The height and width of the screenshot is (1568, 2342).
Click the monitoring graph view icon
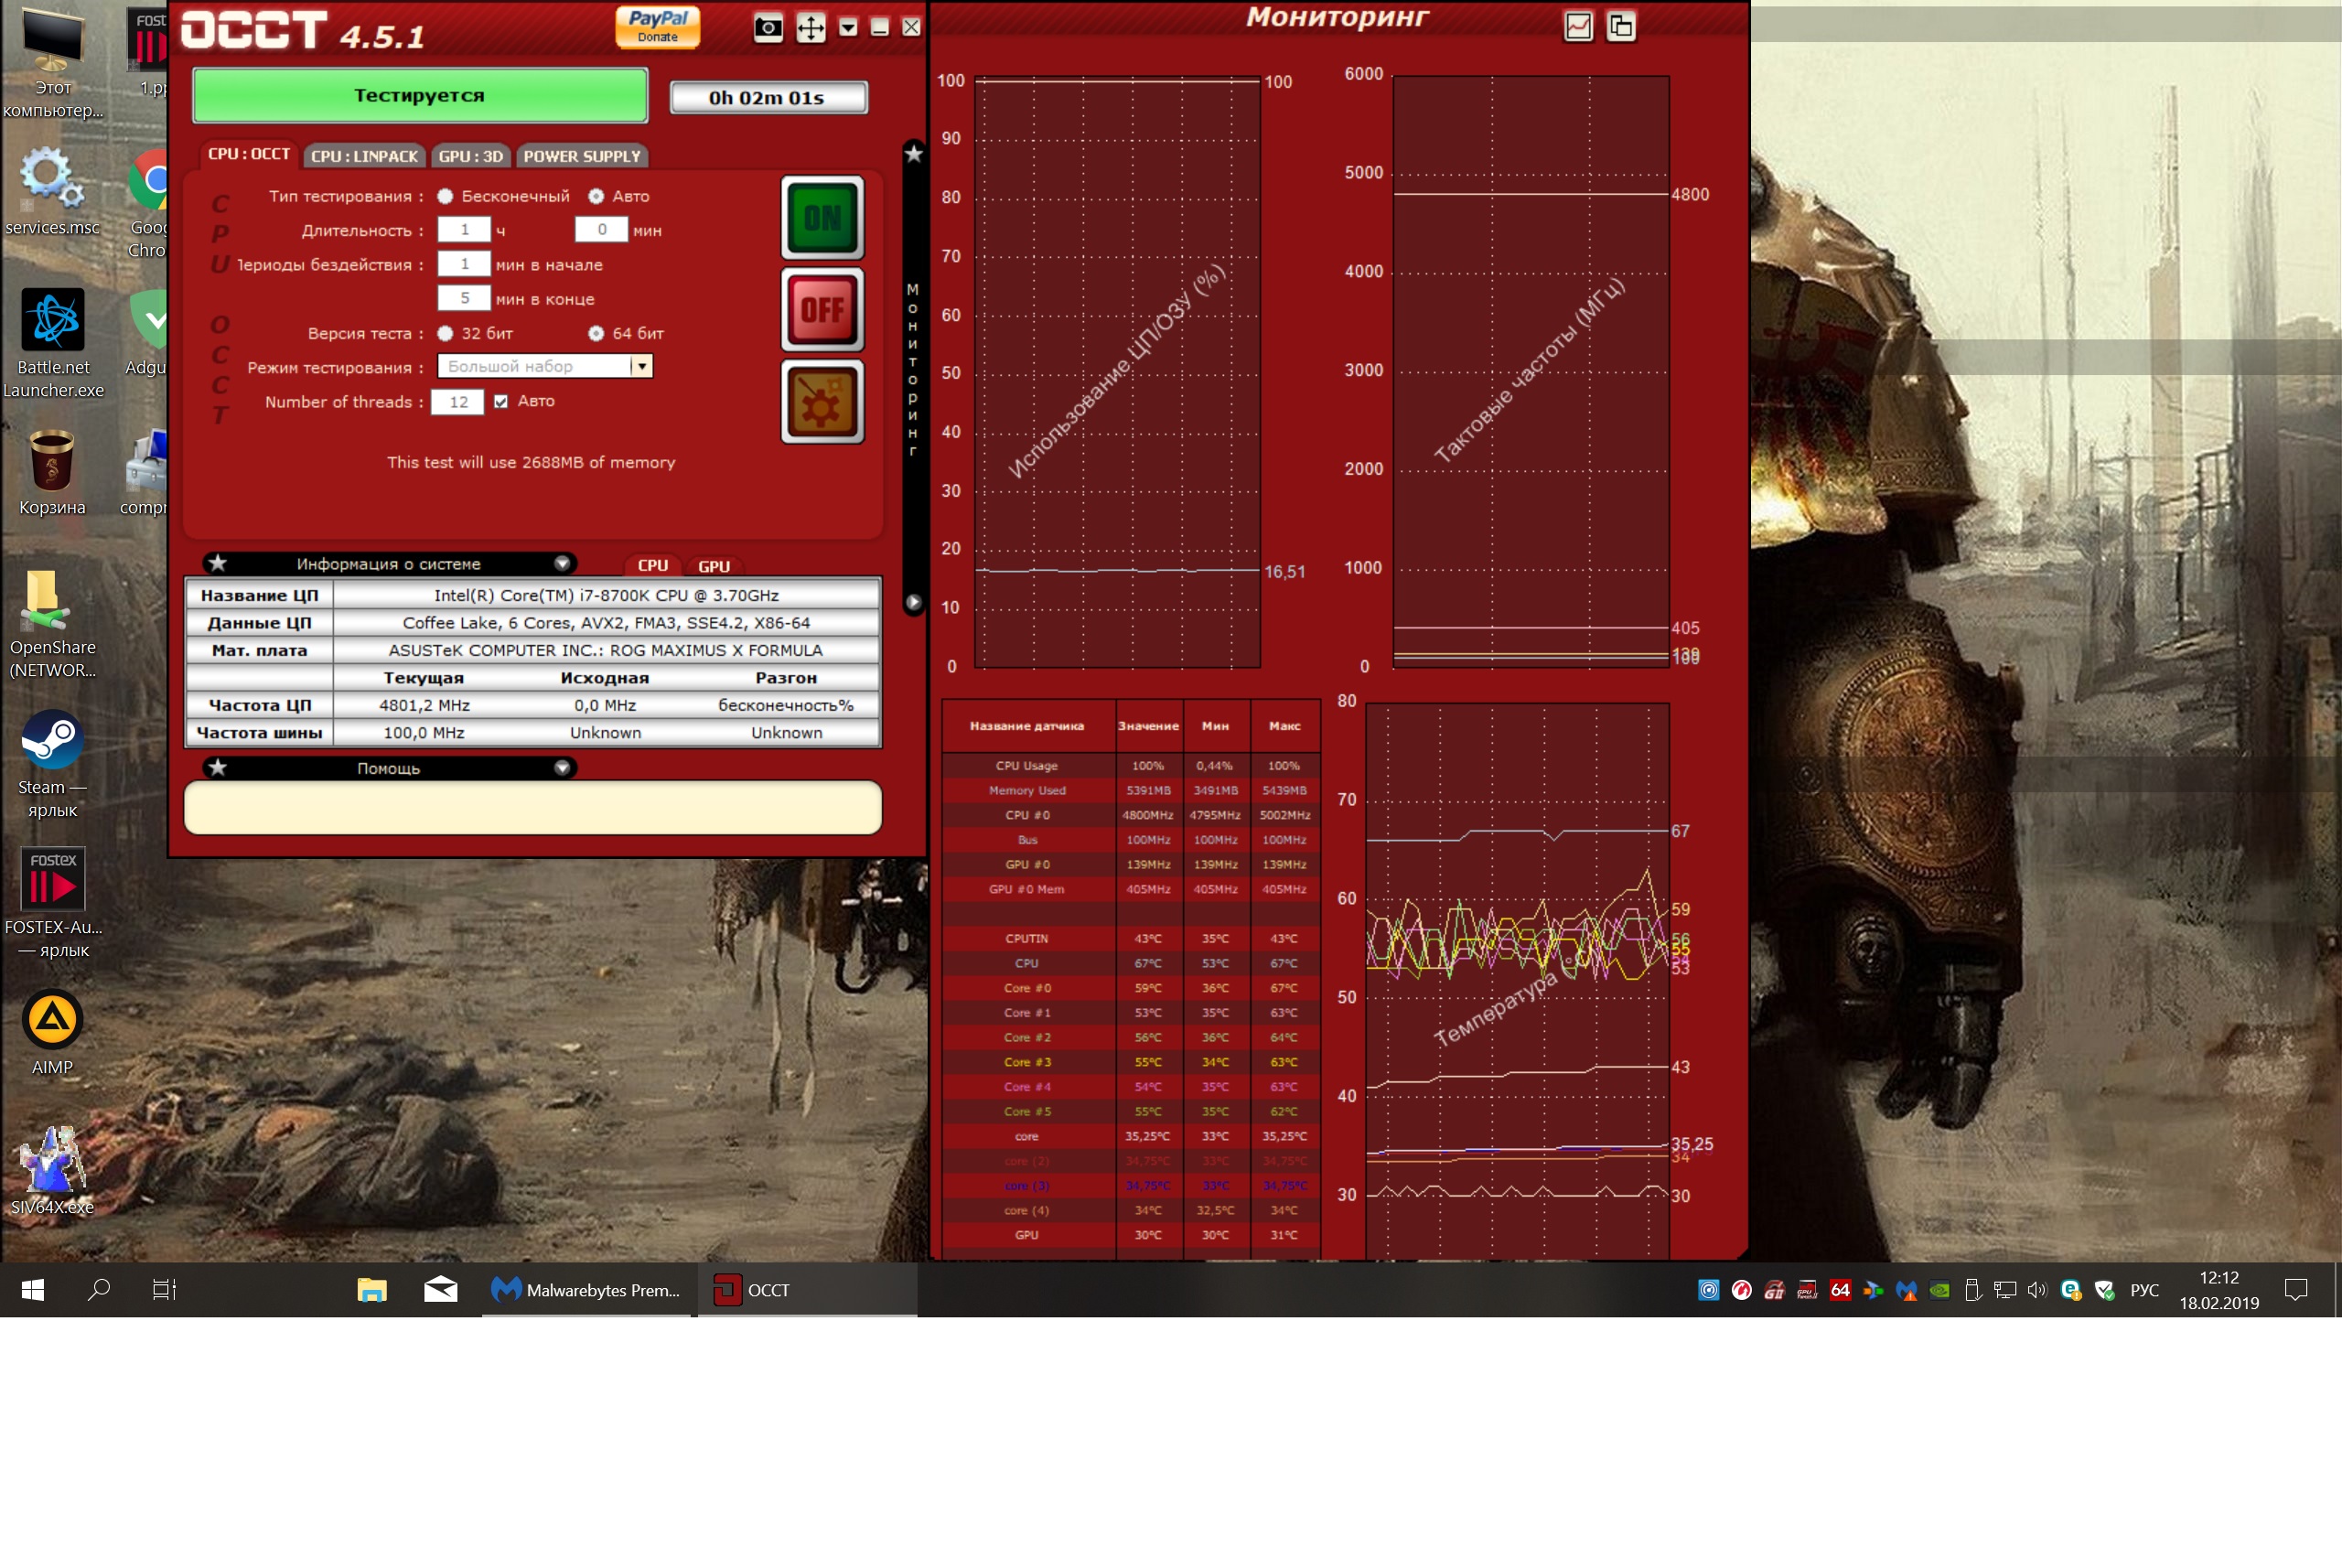point(1577,26)
